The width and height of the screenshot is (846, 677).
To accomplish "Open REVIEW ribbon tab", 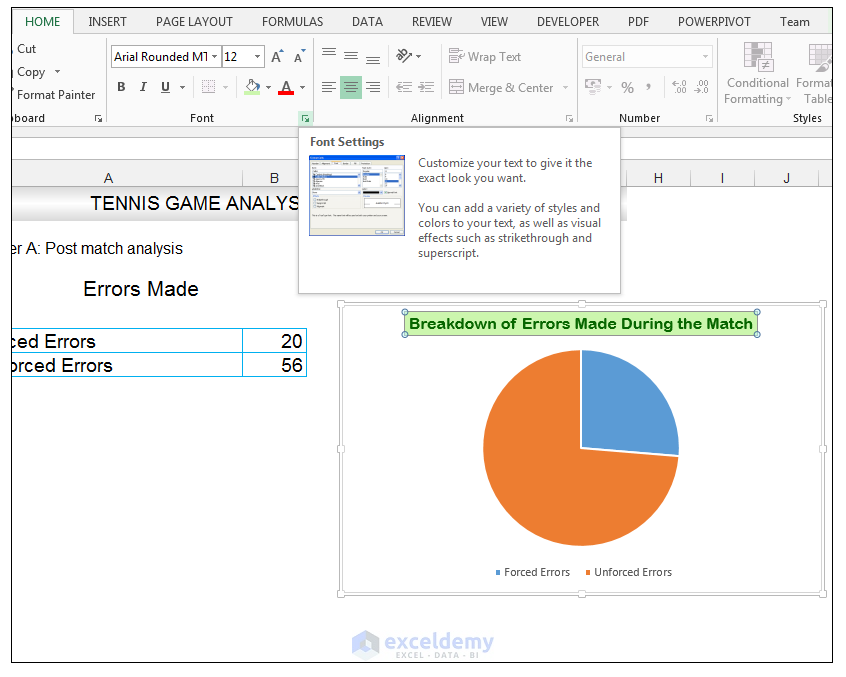I will (x=432, y=22).
